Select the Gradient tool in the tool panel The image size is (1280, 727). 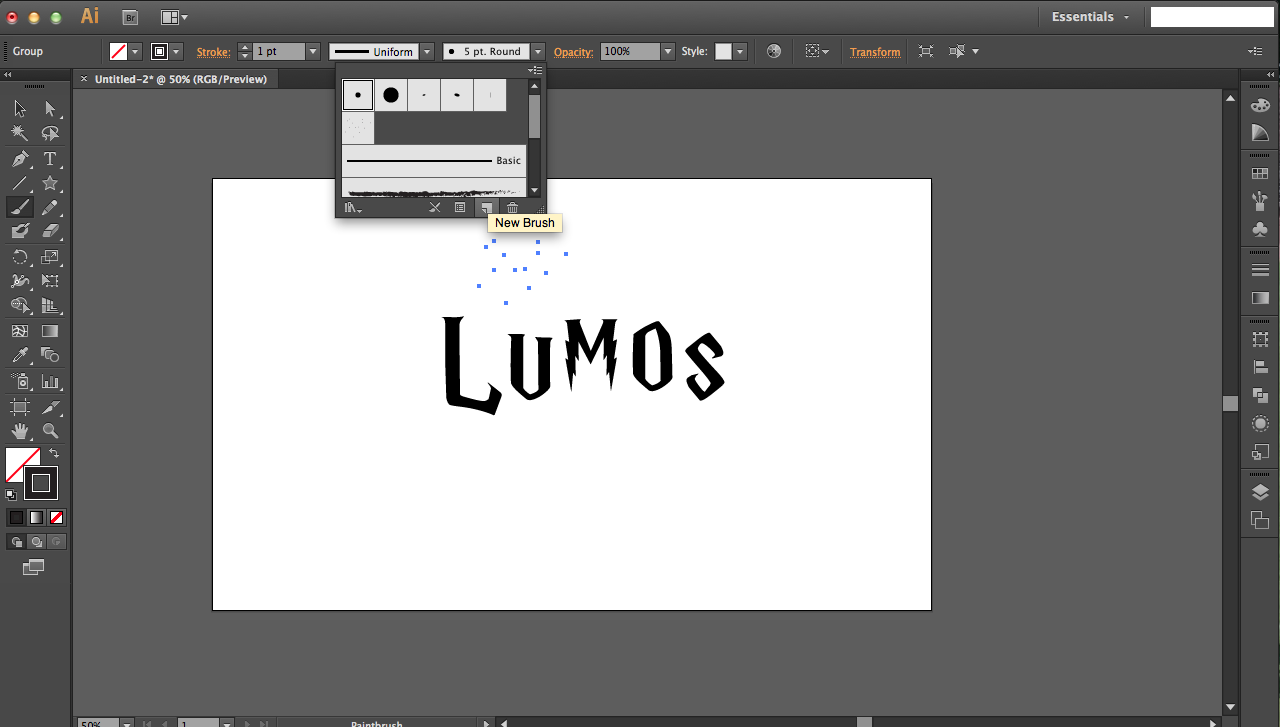pos(50,331)
